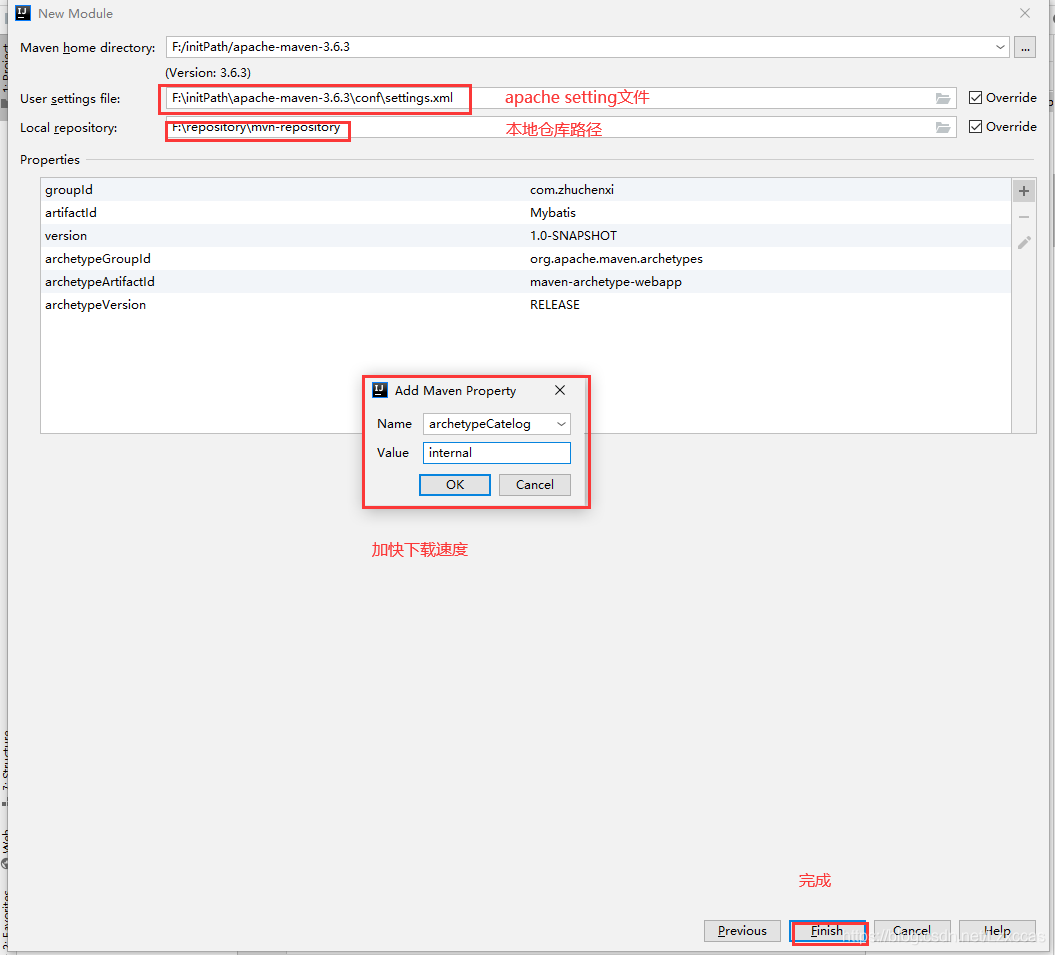Select the version property row
This screenshot has width=1055, height=955.
525,236
